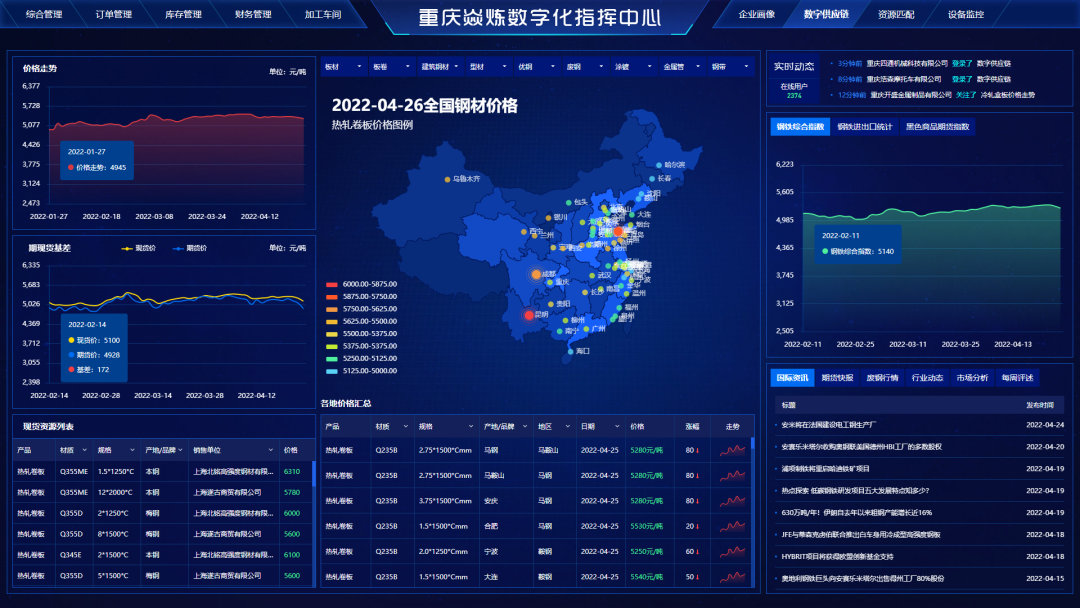Select the Urumqi city marker on map
The height and width of the screenshot is (608, 1080).
(x=448, y=179)
